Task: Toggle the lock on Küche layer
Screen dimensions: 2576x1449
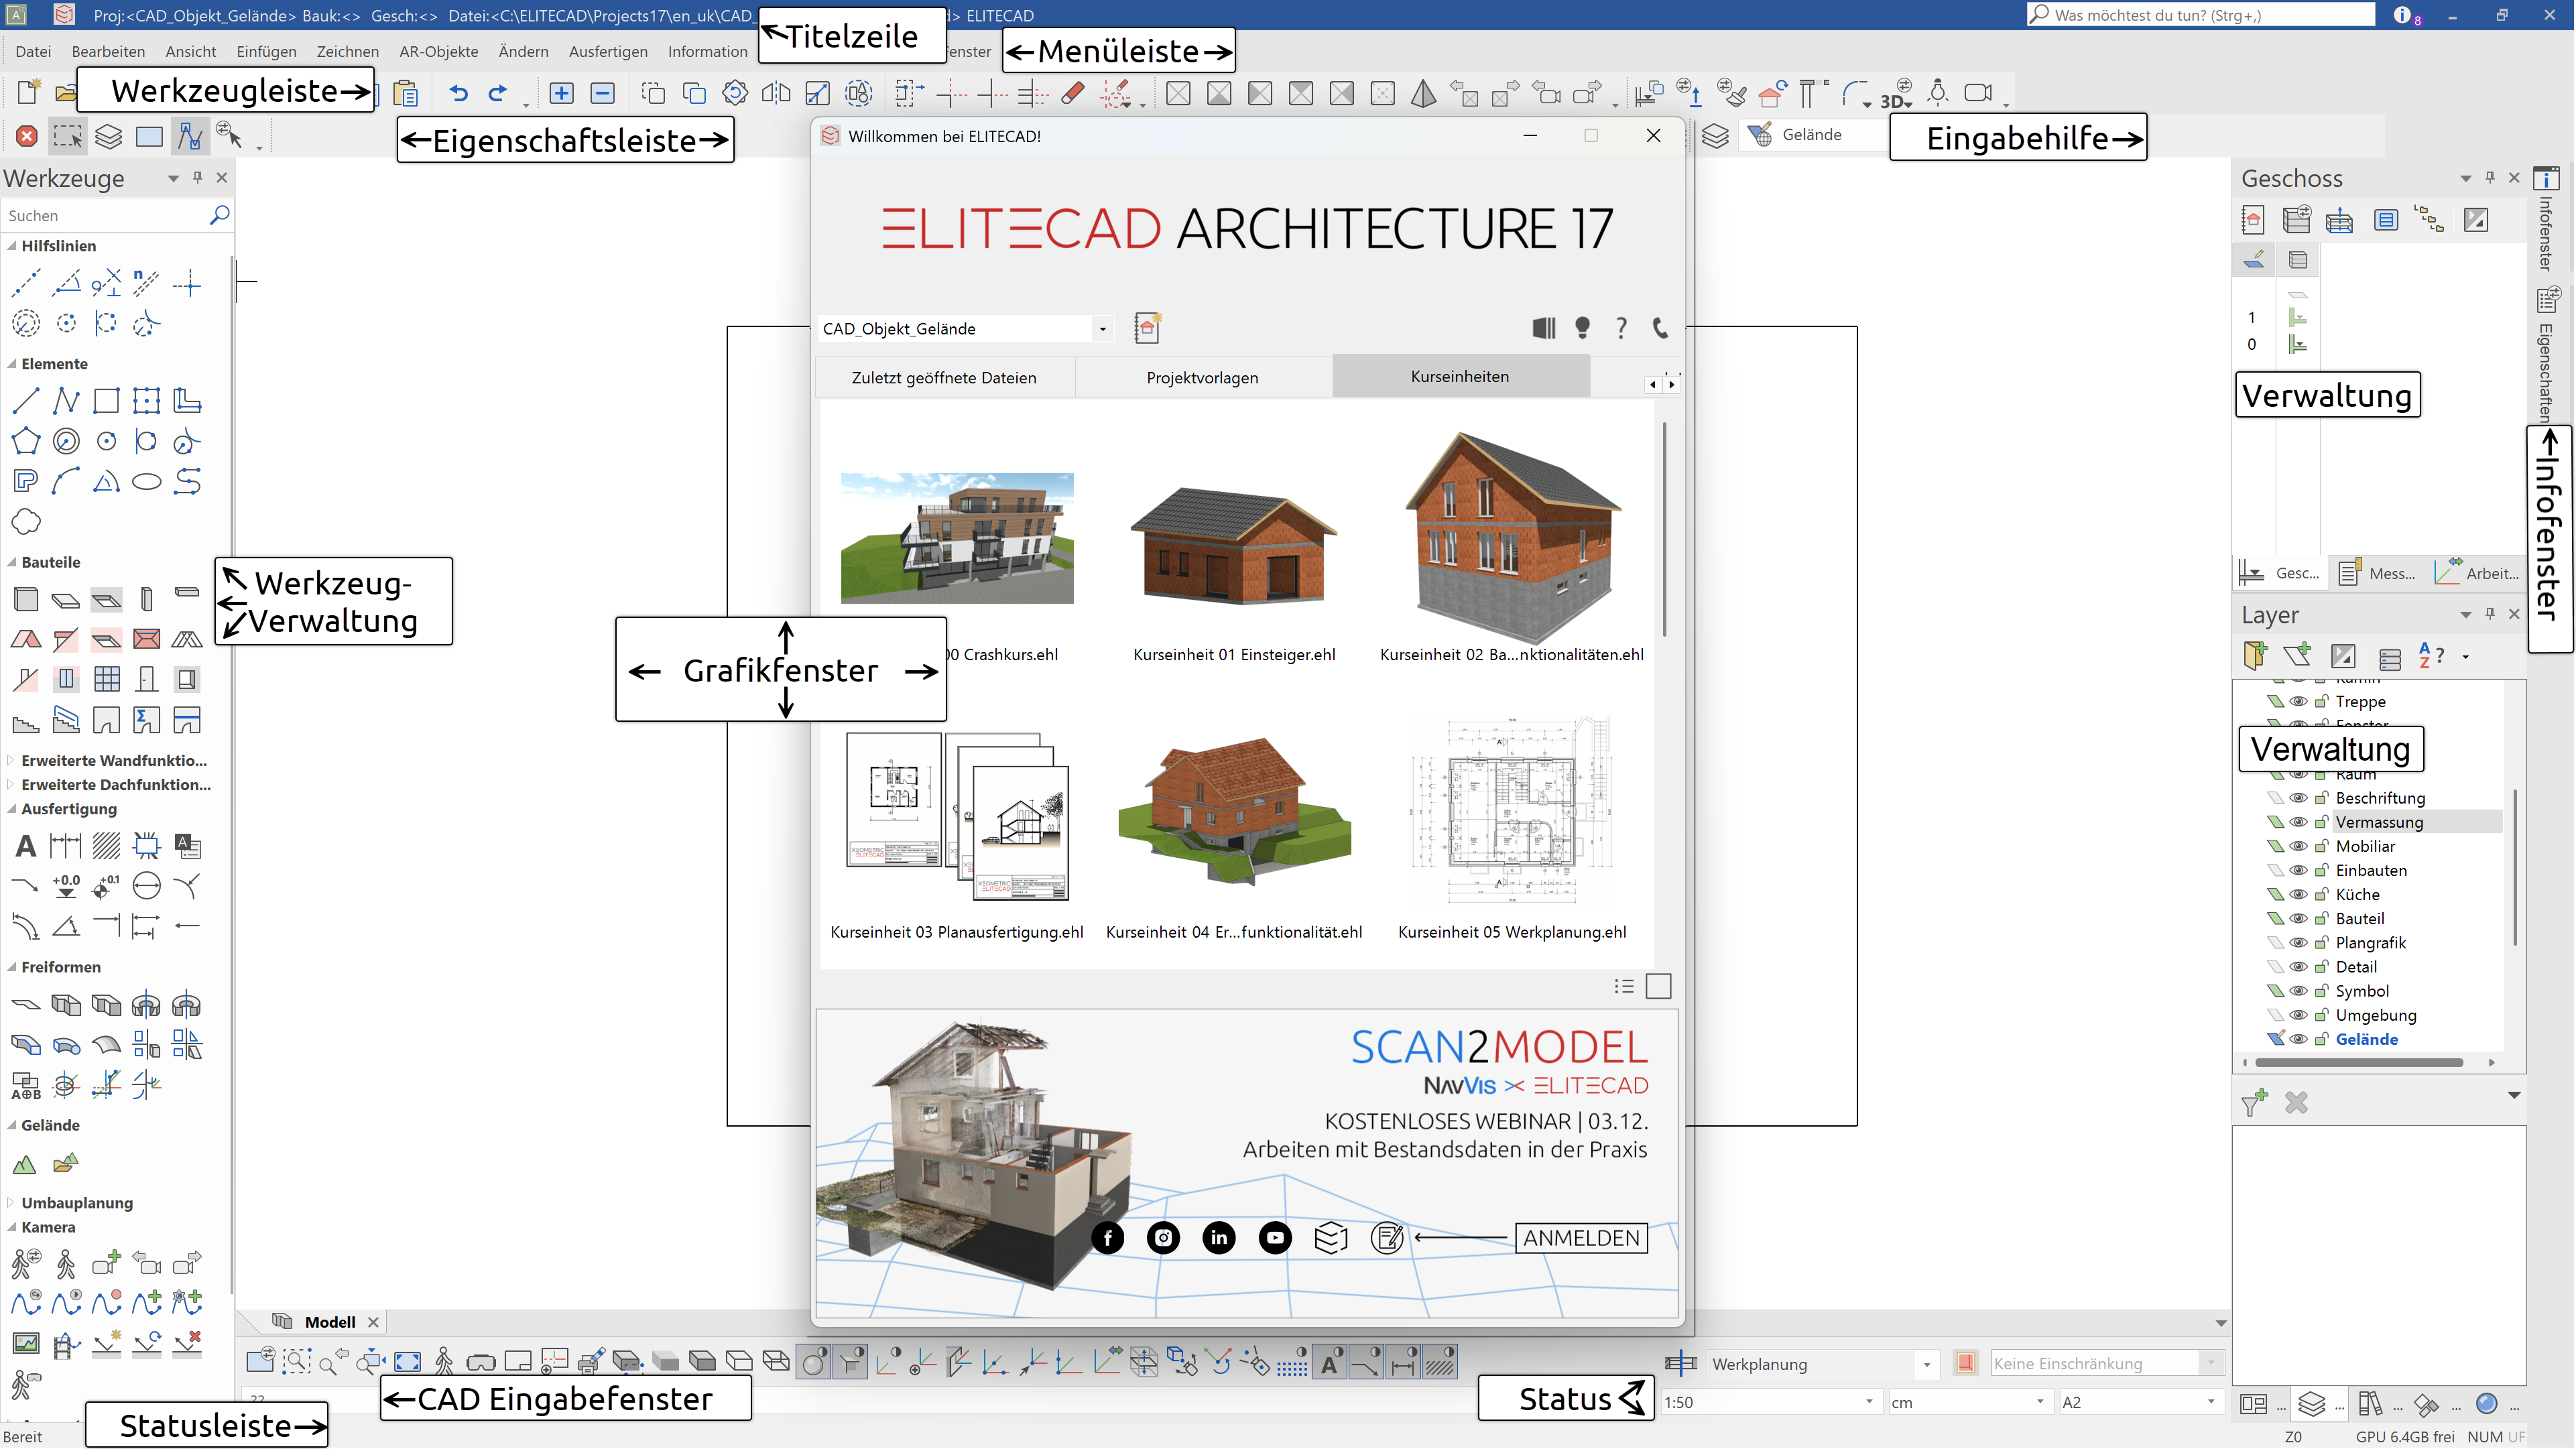Action: coord(2321,894)
